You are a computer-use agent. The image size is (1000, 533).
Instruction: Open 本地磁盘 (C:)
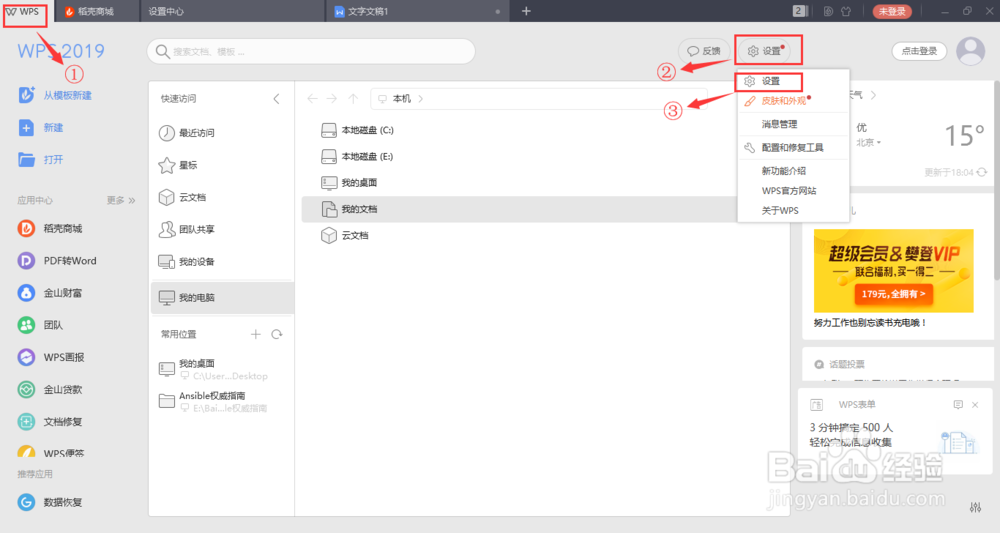point(357,130)
